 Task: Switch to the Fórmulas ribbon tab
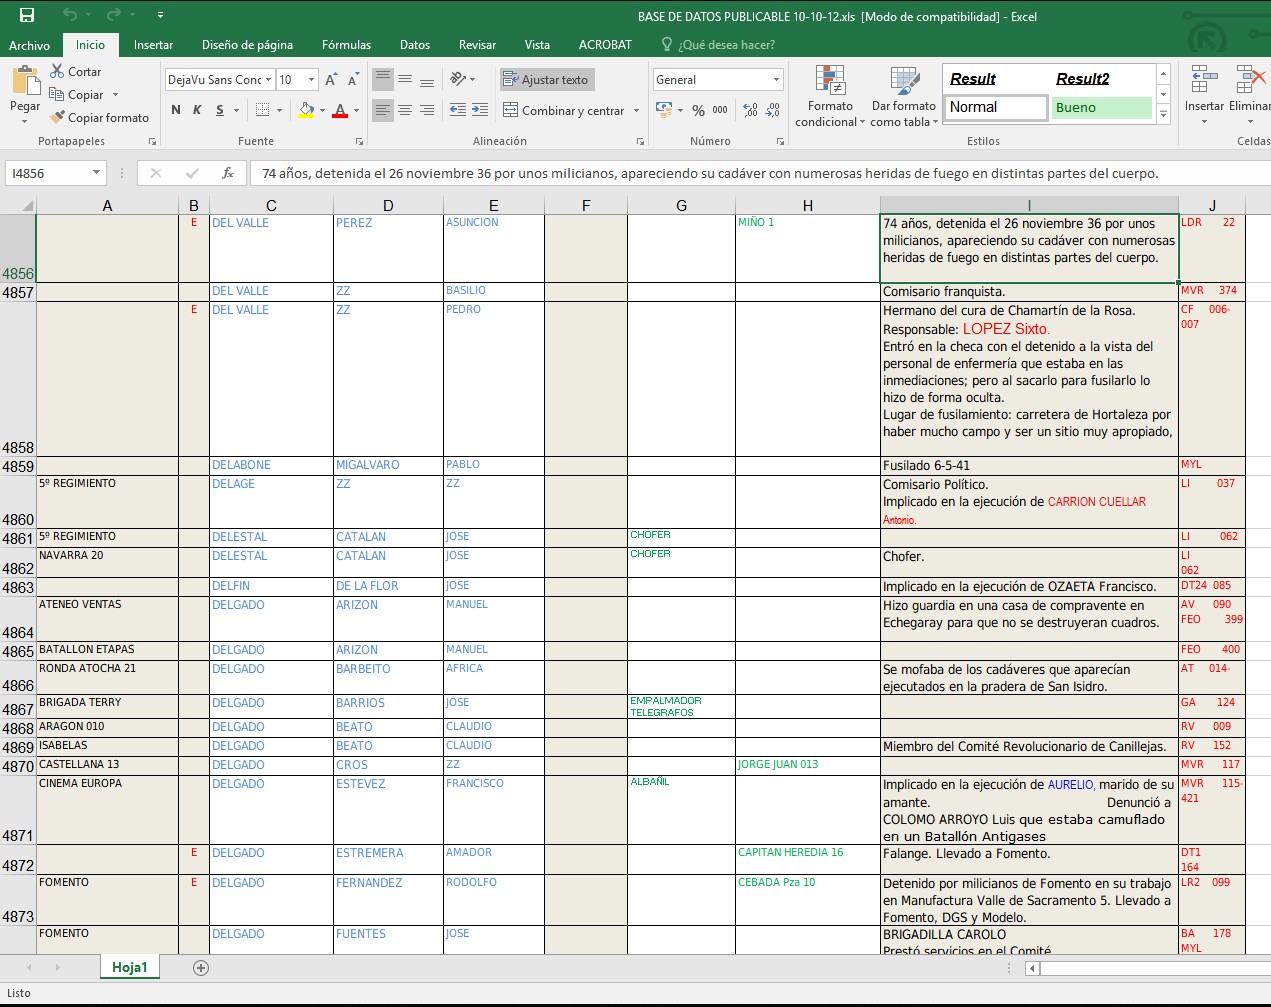point(346,45)
